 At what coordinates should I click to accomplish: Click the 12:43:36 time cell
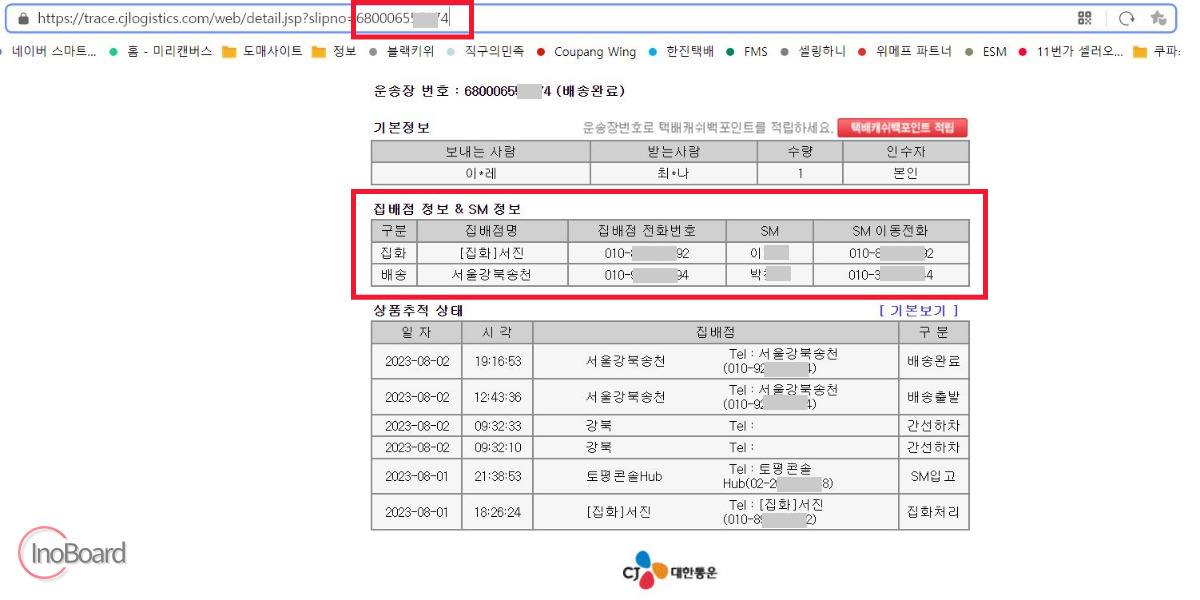tap(497, 397)
